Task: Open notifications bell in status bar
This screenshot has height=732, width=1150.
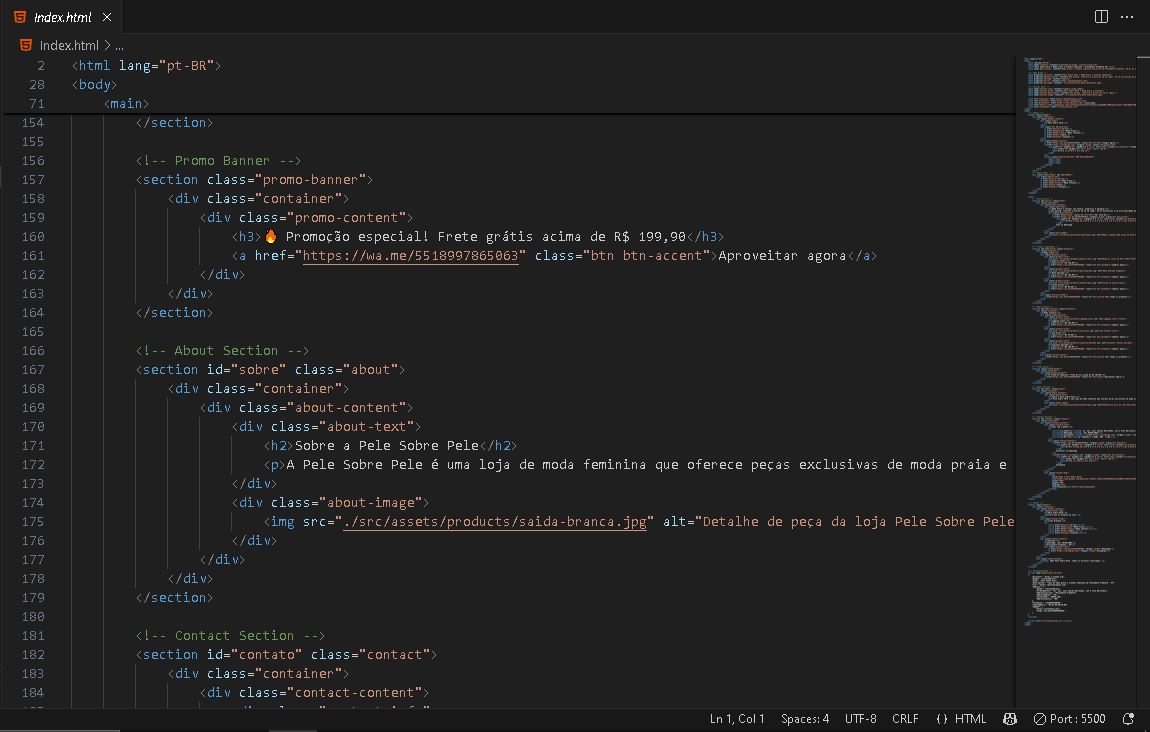Action: [1128, 719]
